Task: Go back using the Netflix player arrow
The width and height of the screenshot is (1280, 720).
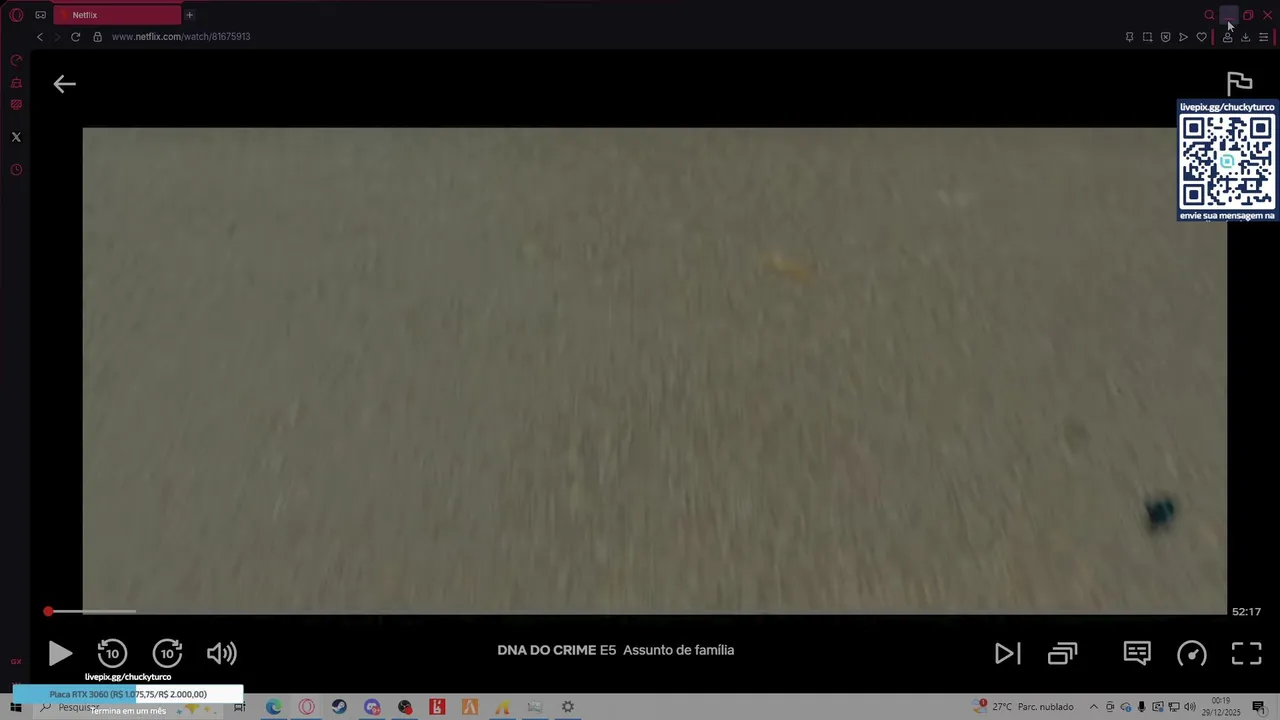Action: (64, 84)
